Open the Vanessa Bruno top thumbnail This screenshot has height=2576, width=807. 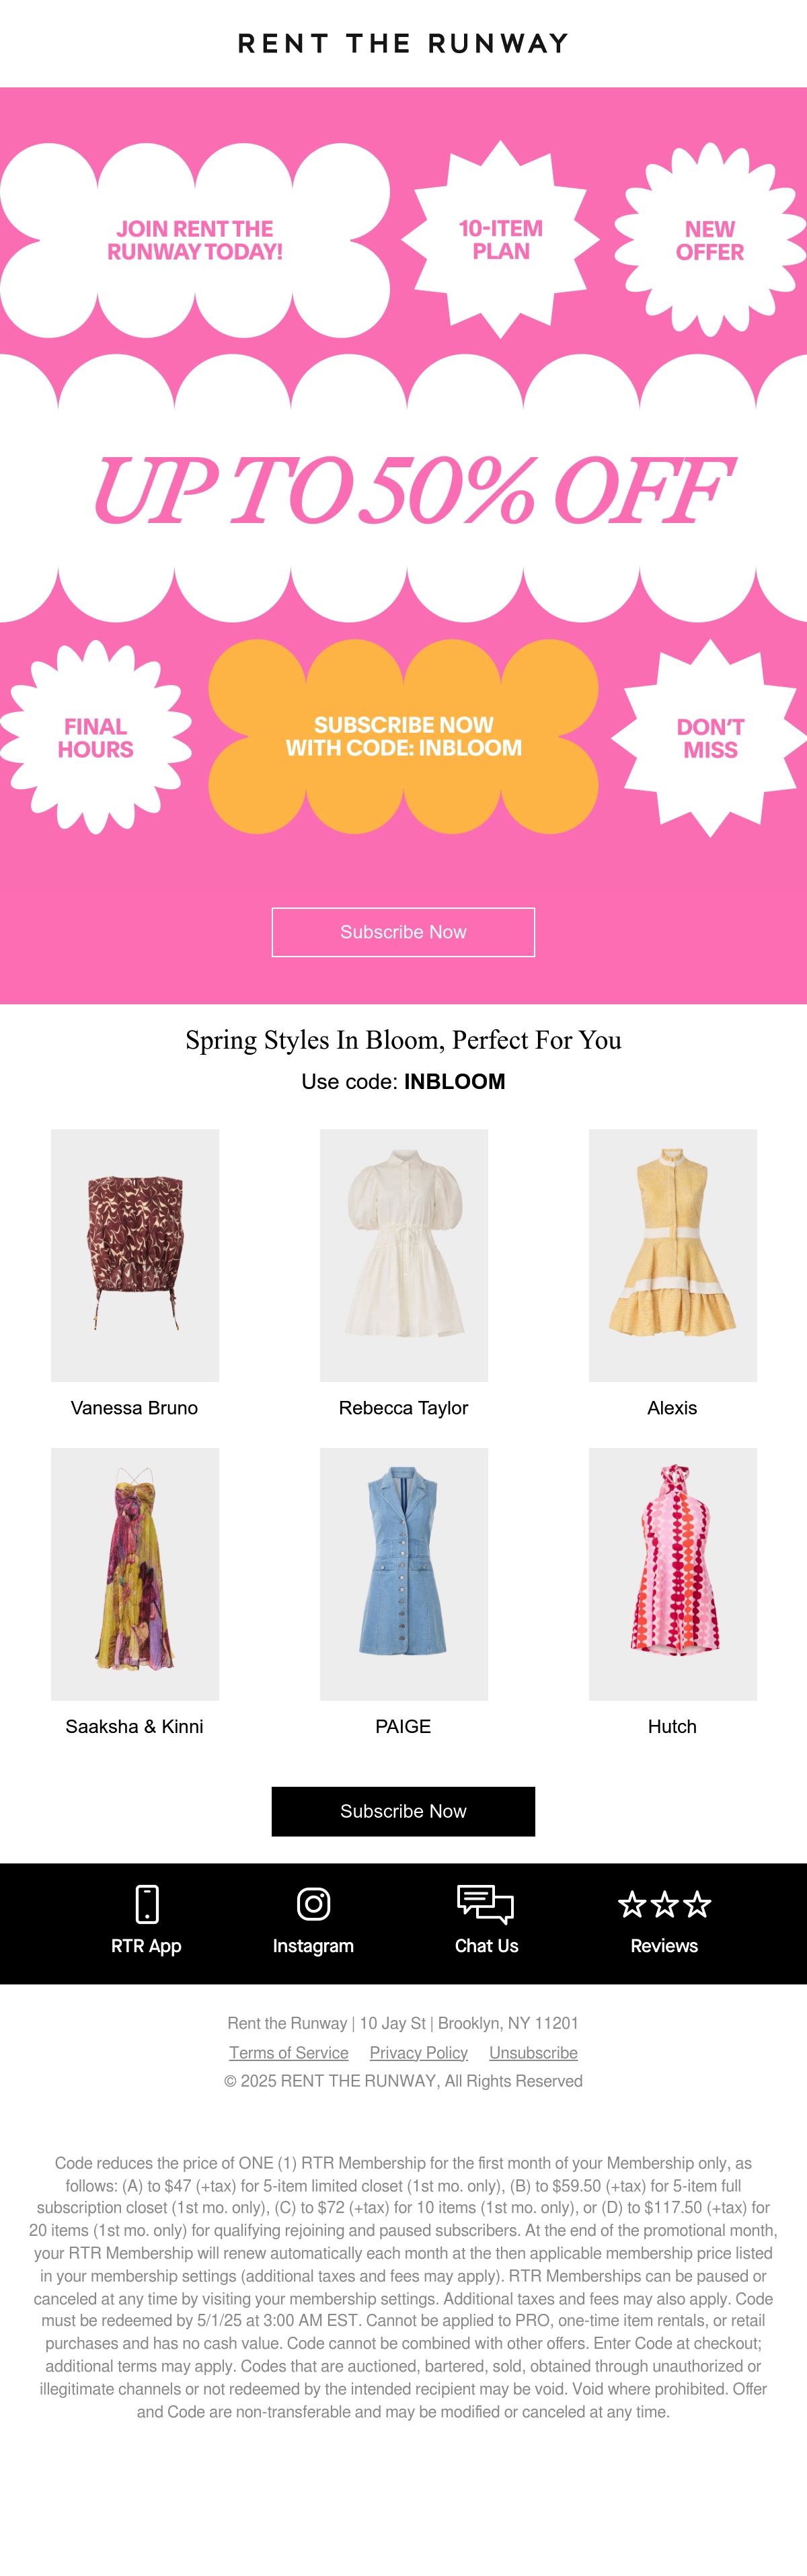click(x=135, y=1255)
